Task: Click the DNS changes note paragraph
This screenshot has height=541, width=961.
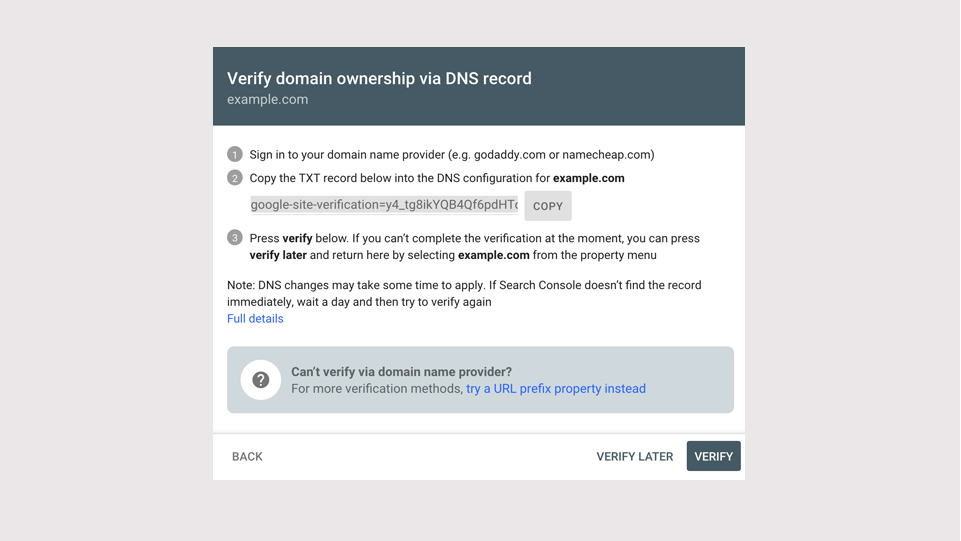Action: coord(465,293)
